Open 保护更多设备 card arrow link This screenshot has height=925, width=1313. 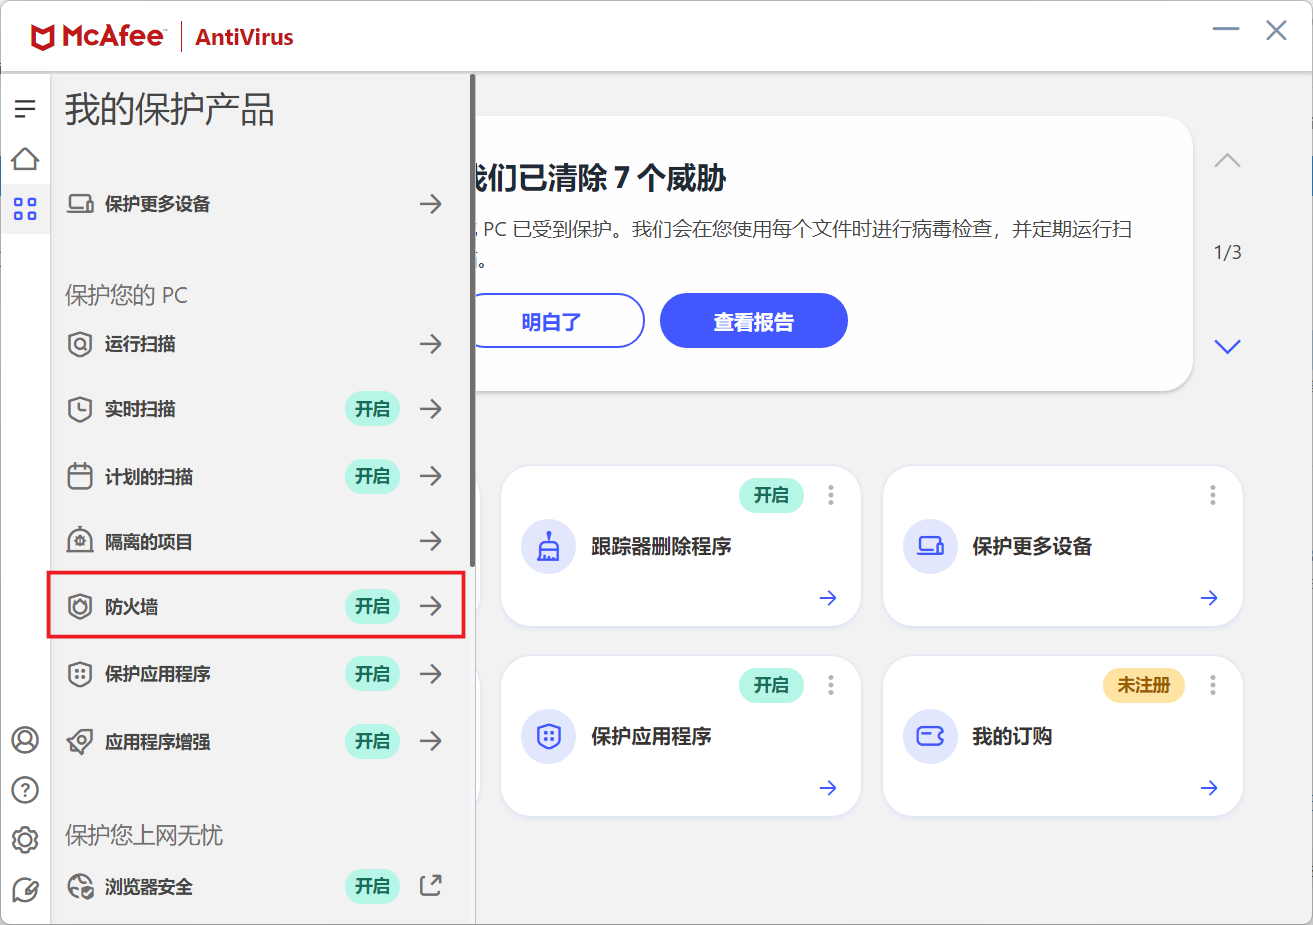pos(1209,598)
